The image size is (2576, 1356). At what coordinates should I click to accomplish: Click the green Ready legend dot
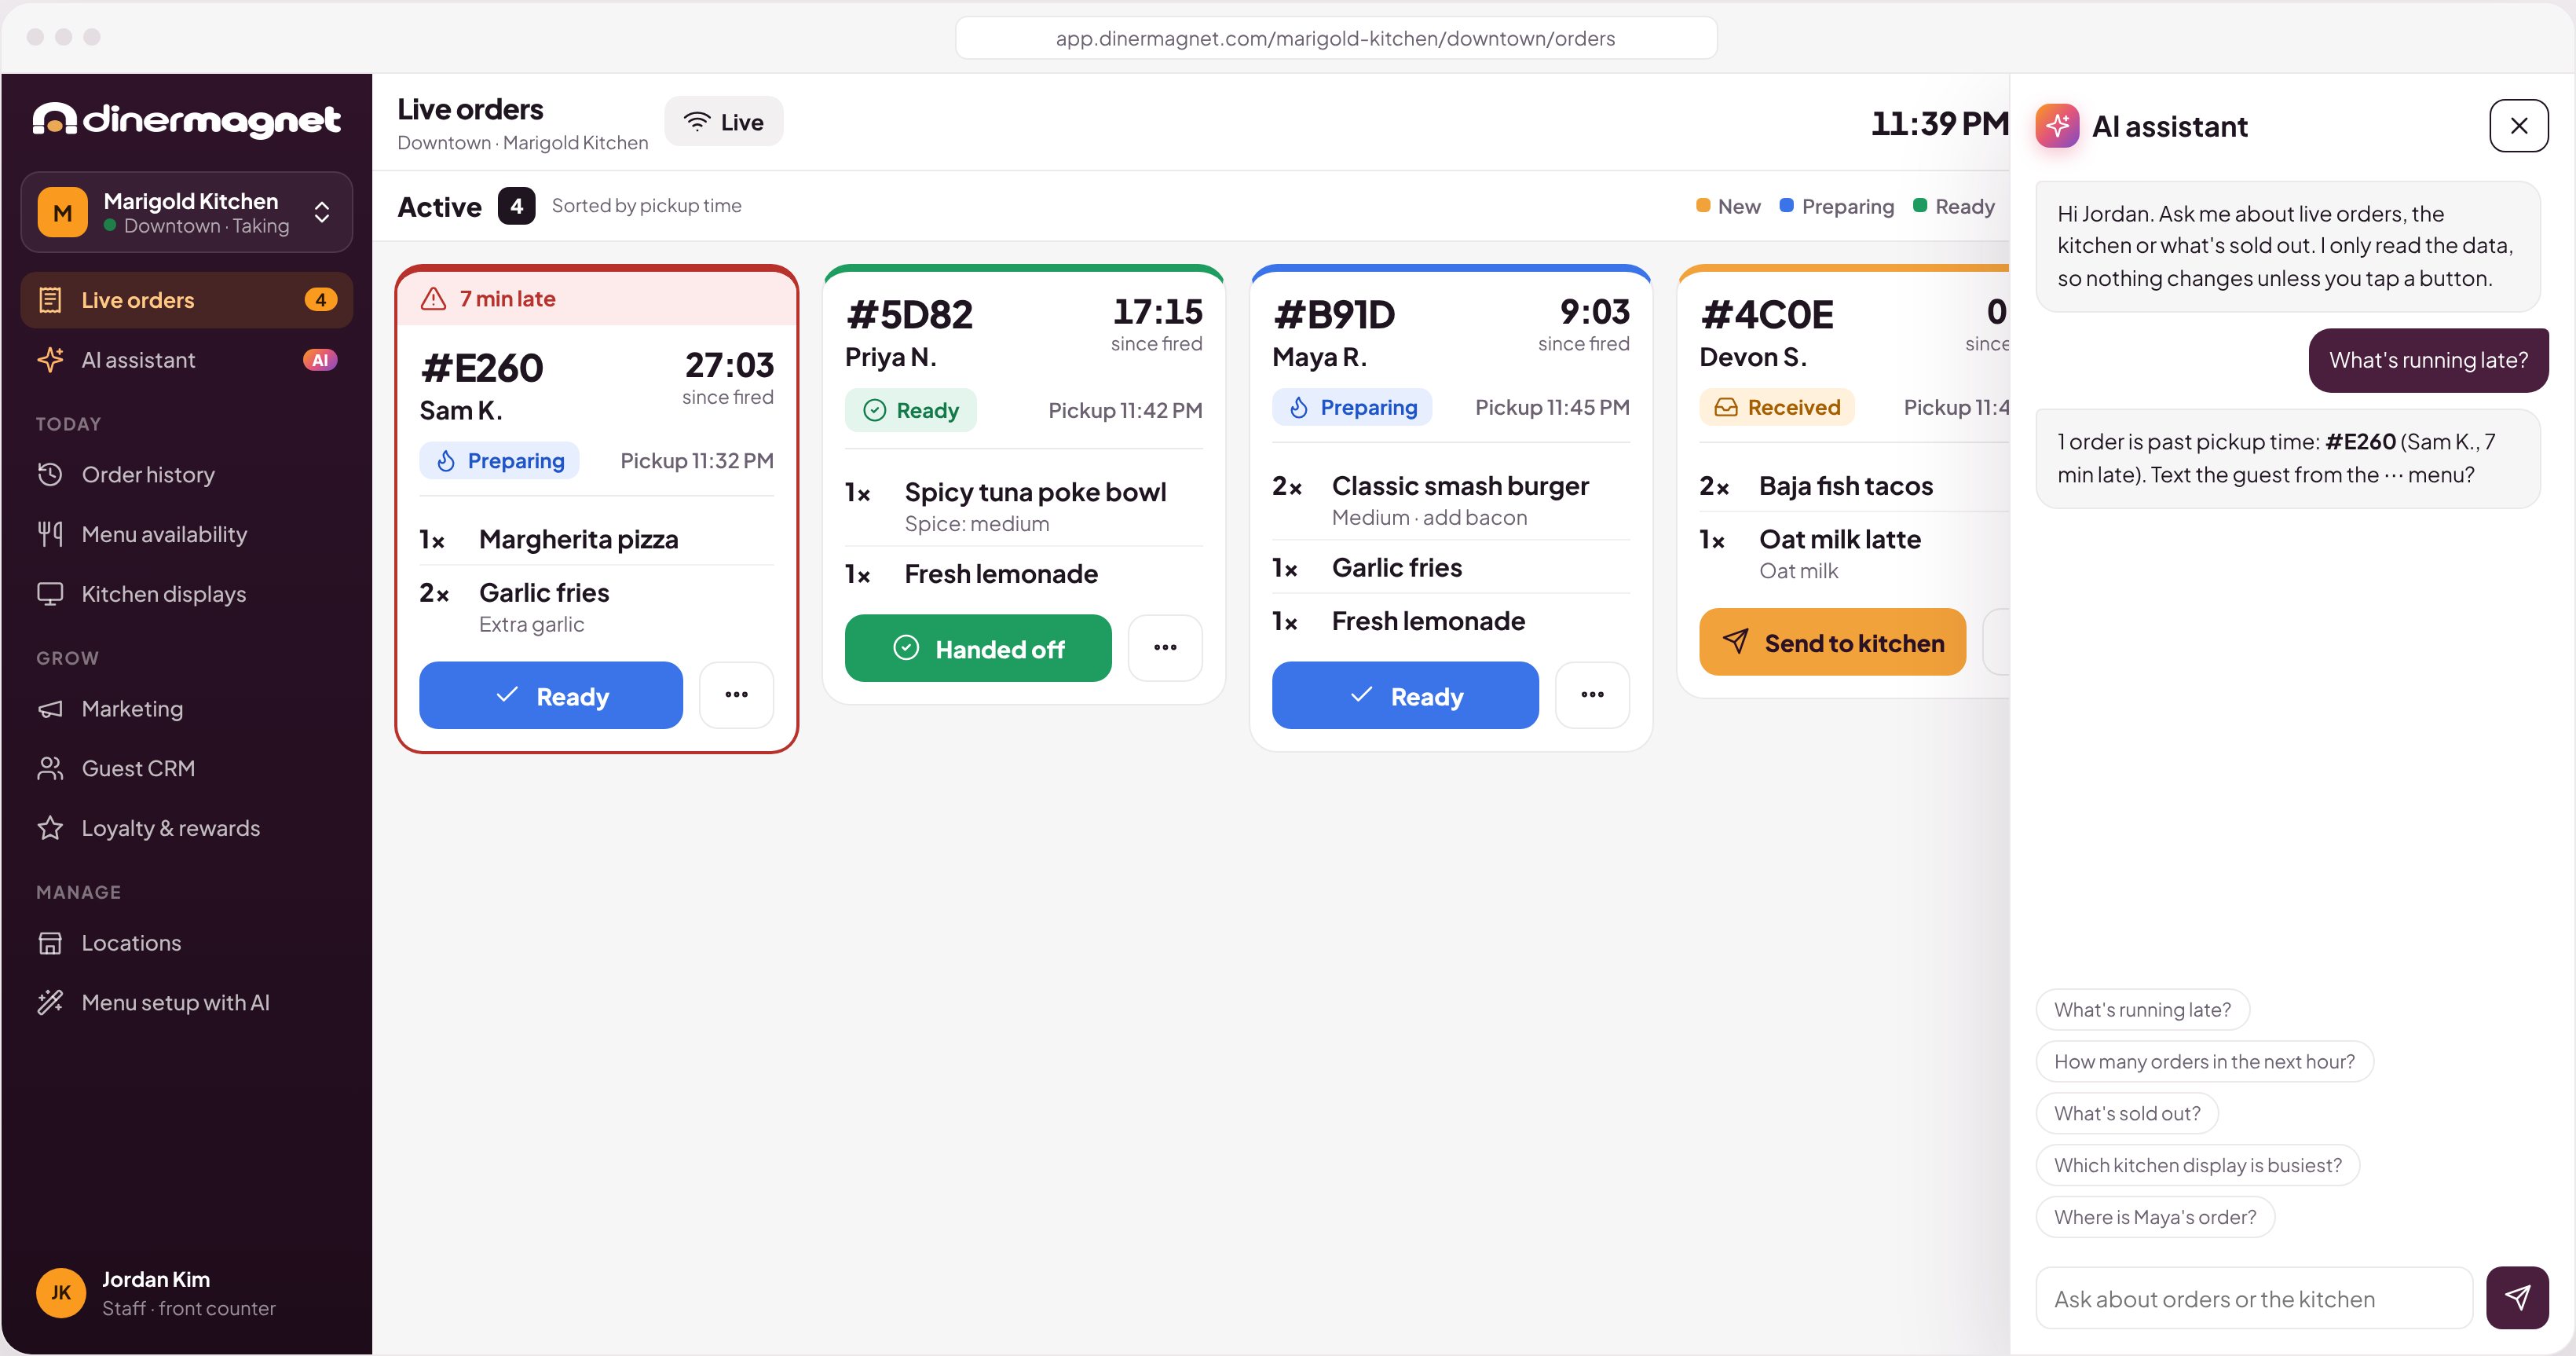point(1919,205)
